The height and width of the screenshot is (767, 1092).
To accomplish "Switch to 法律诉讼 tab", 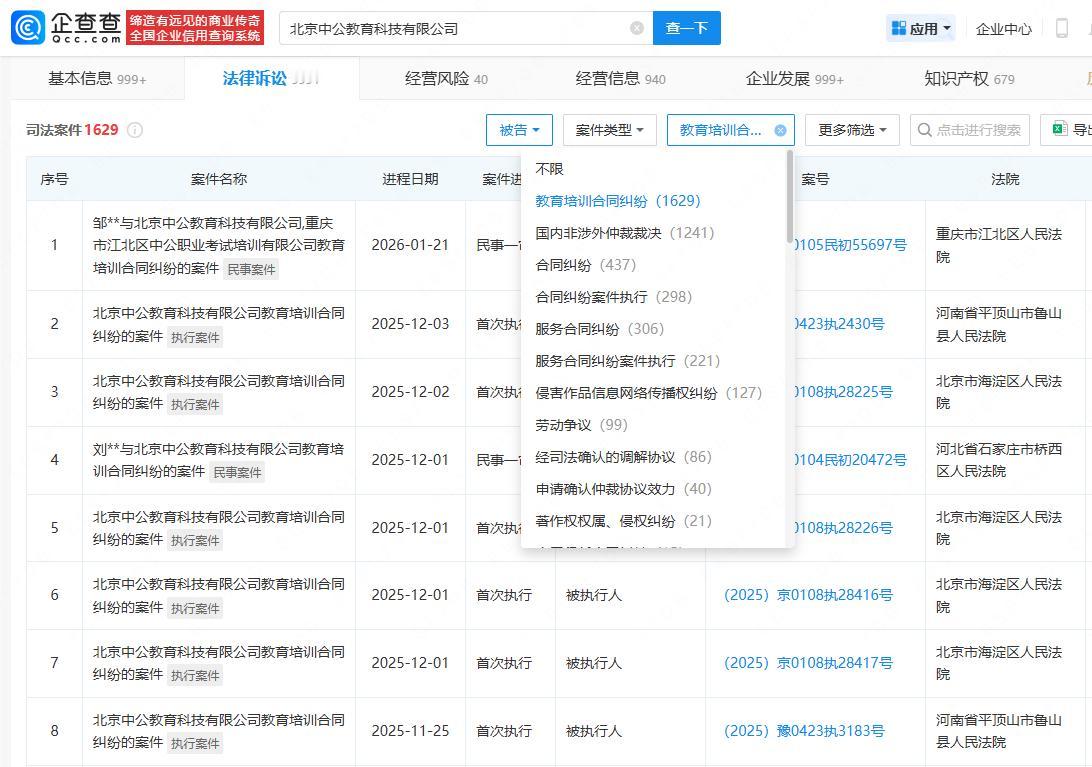I will click(x=270, y=78).
